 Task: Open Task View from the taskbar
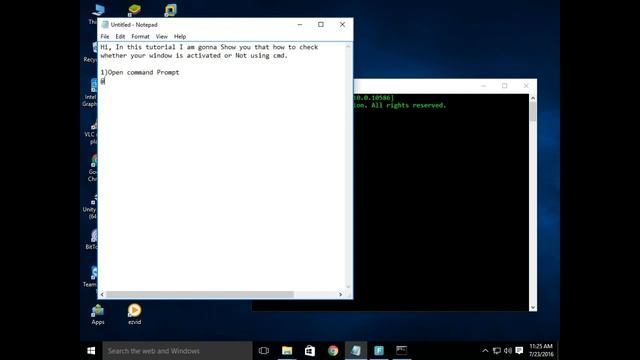point(264,351)
